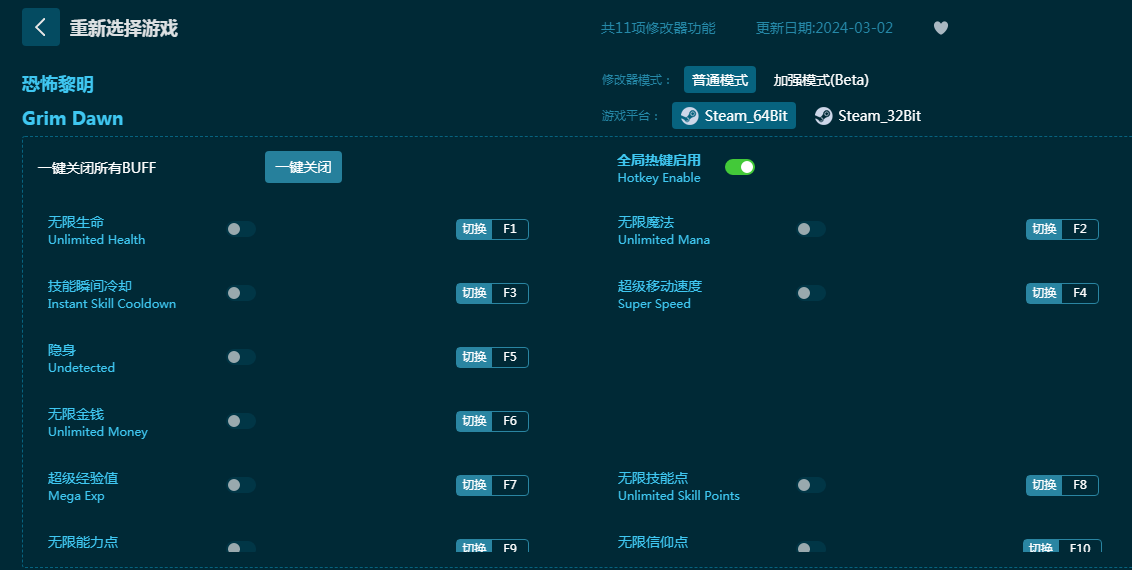Click 切换 button for F7 hotkey
The height and width of the screenshot is (570, 1132).
point(474,485)
